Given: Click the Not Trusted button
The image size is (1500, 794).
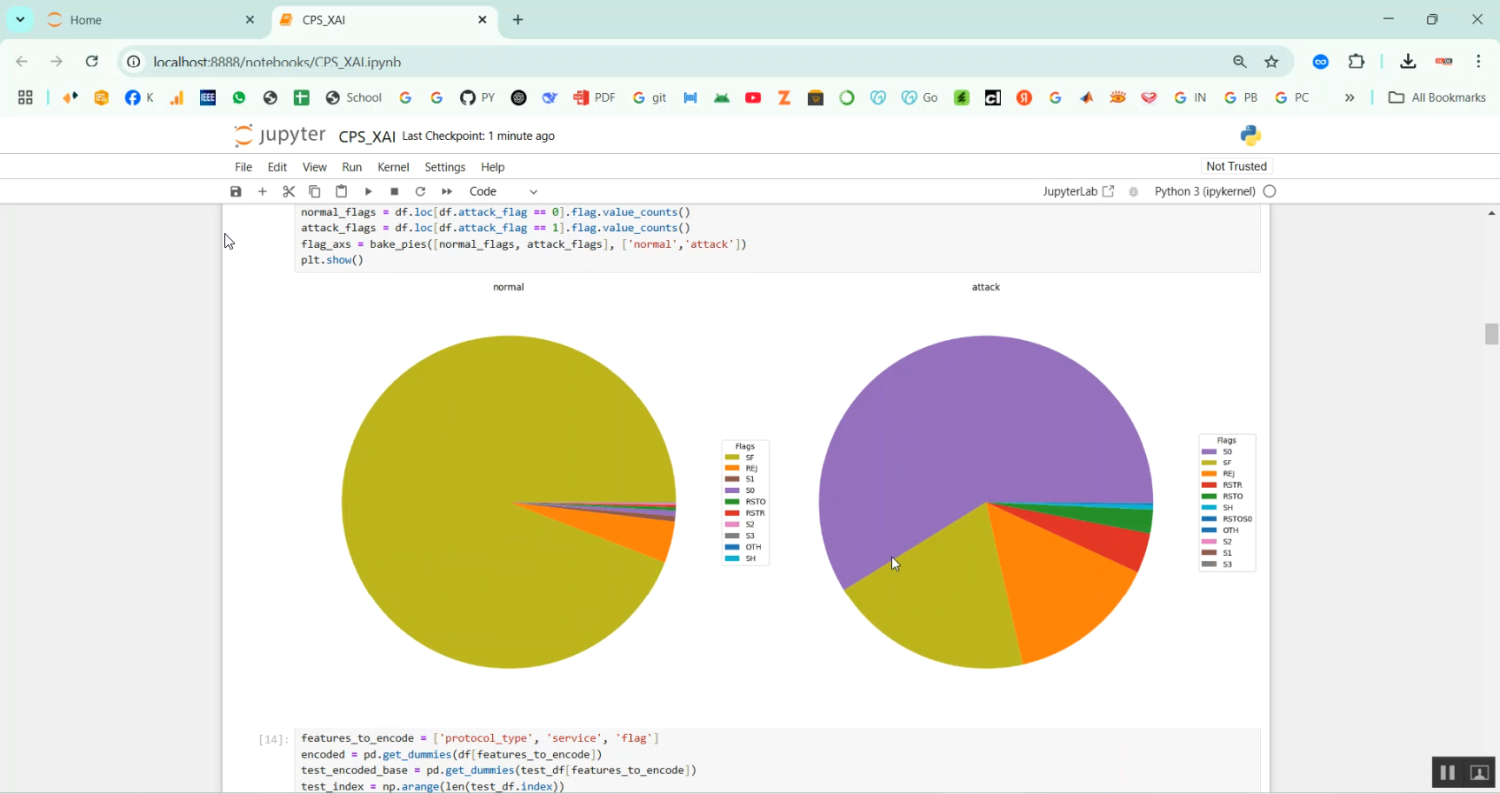Looking at the screenshot, I should click(x=1236, y=166).
